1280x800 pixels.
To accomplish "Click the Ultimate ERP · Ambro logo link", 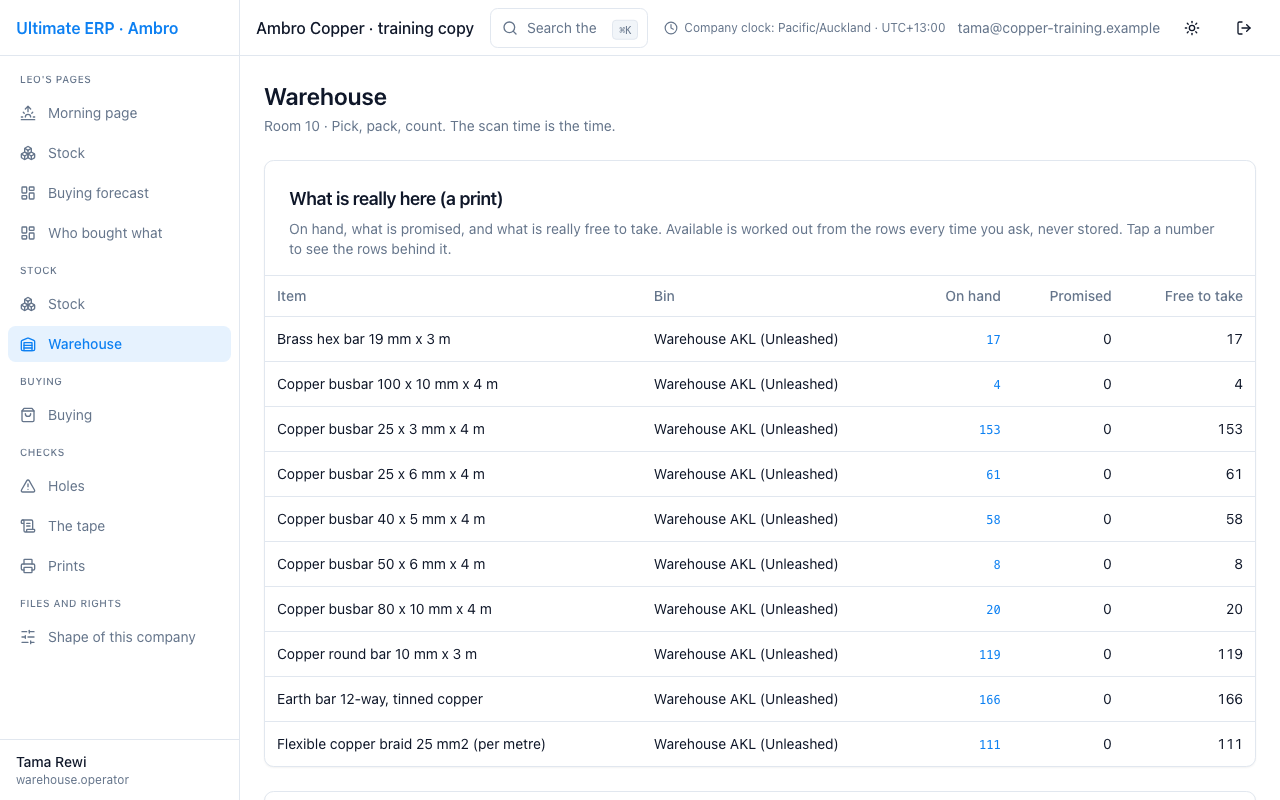I will click(x=97, y=28).
